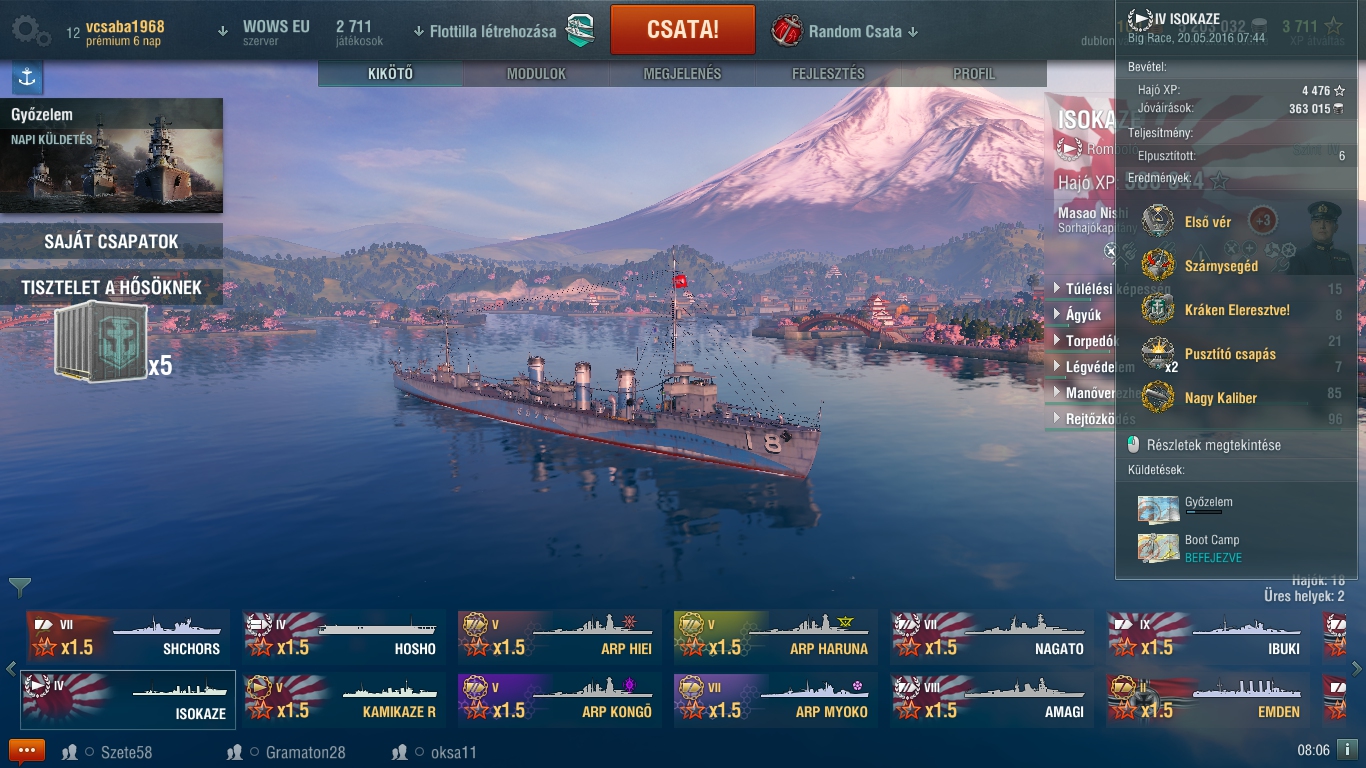Open the info icon by the clock
1366x768 pixels.
coord(1347,750)
